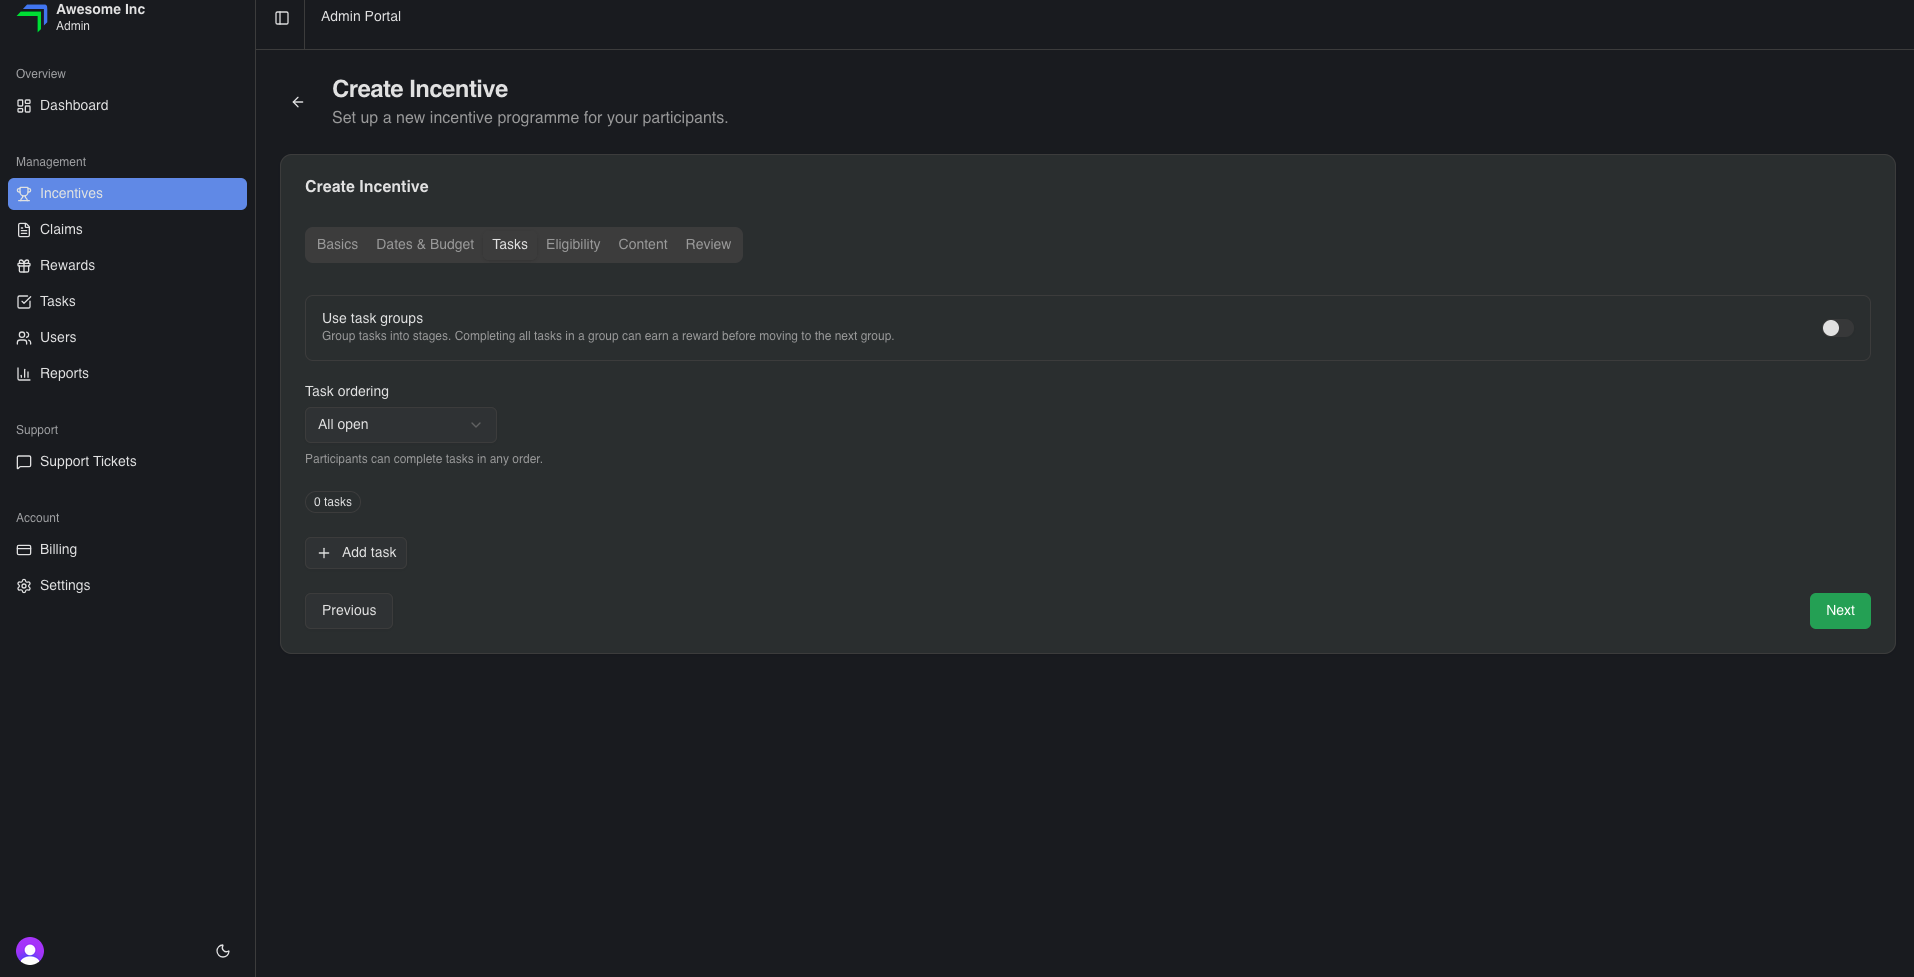Viewport: 1914px width, 977px height.
Task: Click the Task ordering label
Action: (x=347, y=392)
